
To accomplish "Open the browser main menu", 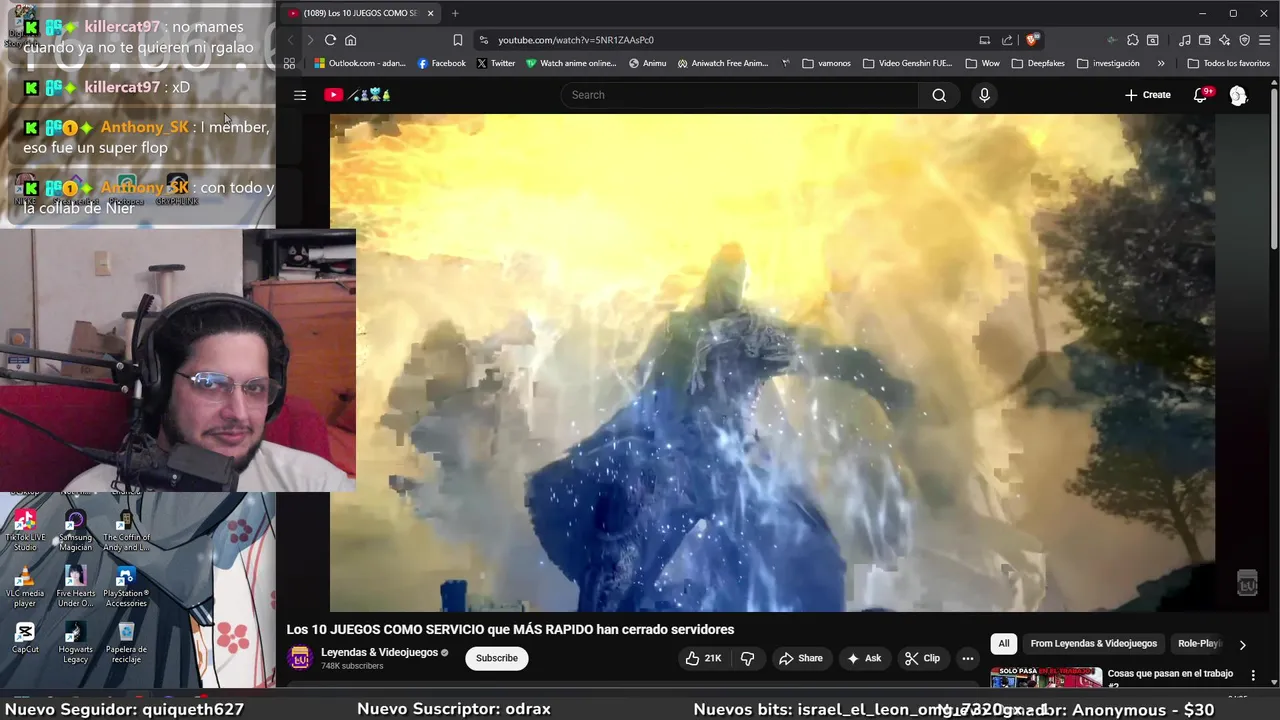I will [x=1265, y=40].
